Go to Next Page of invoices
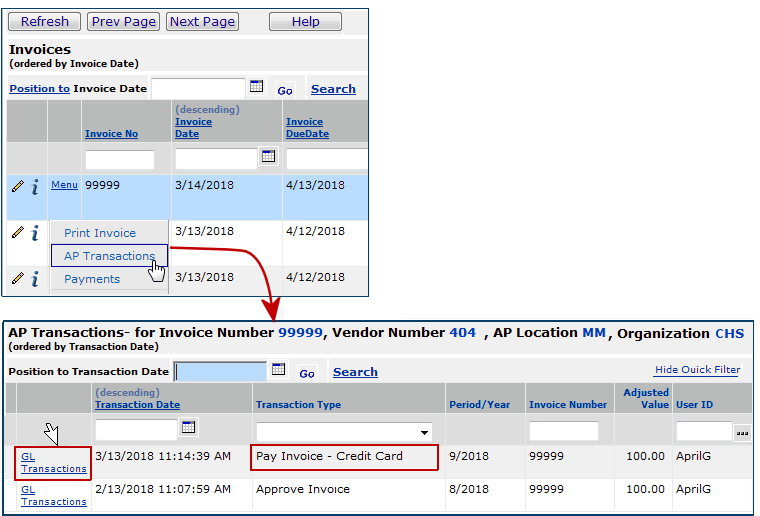Screen dimensions: 760x516 pos(203,21)
